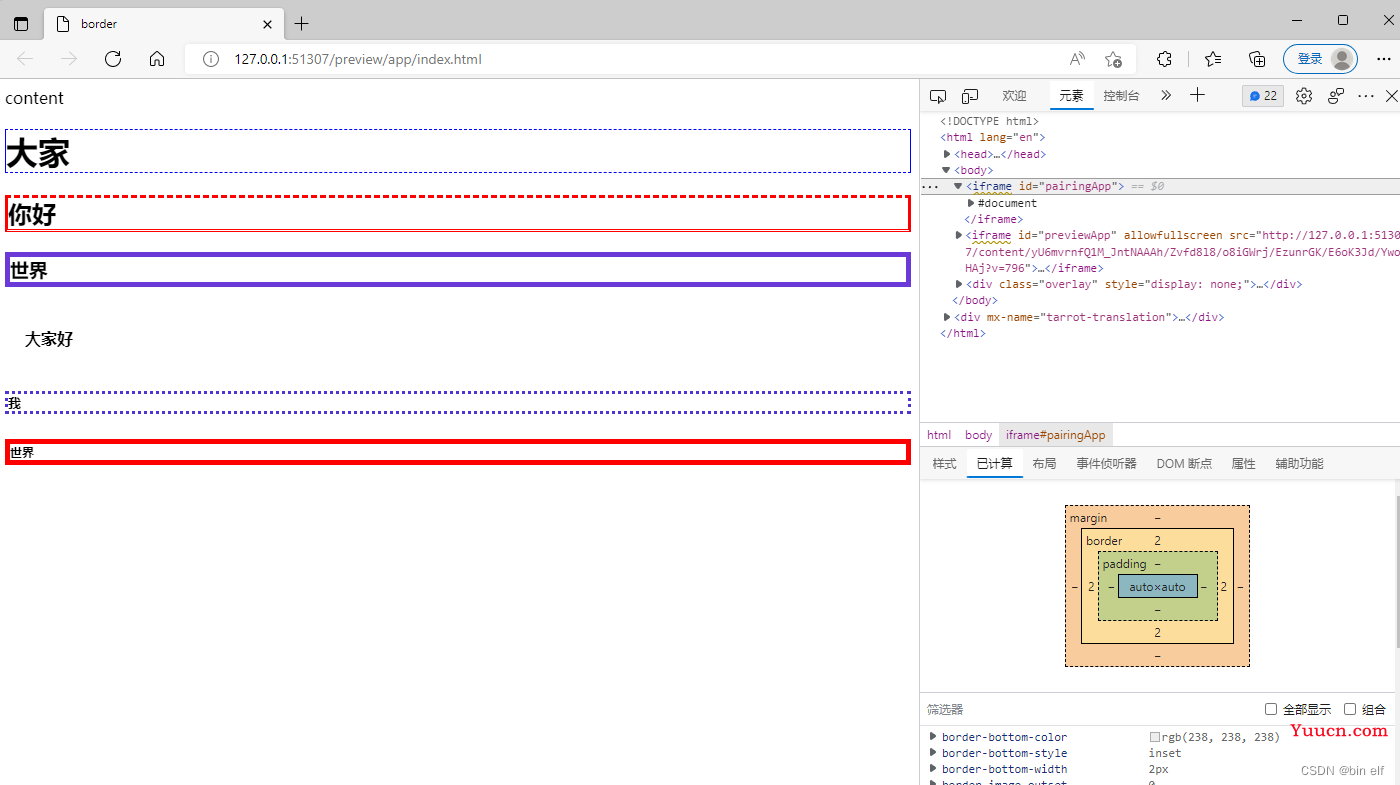Open the 22 issues badge

pyautogui.click(x=1263, y=96)
